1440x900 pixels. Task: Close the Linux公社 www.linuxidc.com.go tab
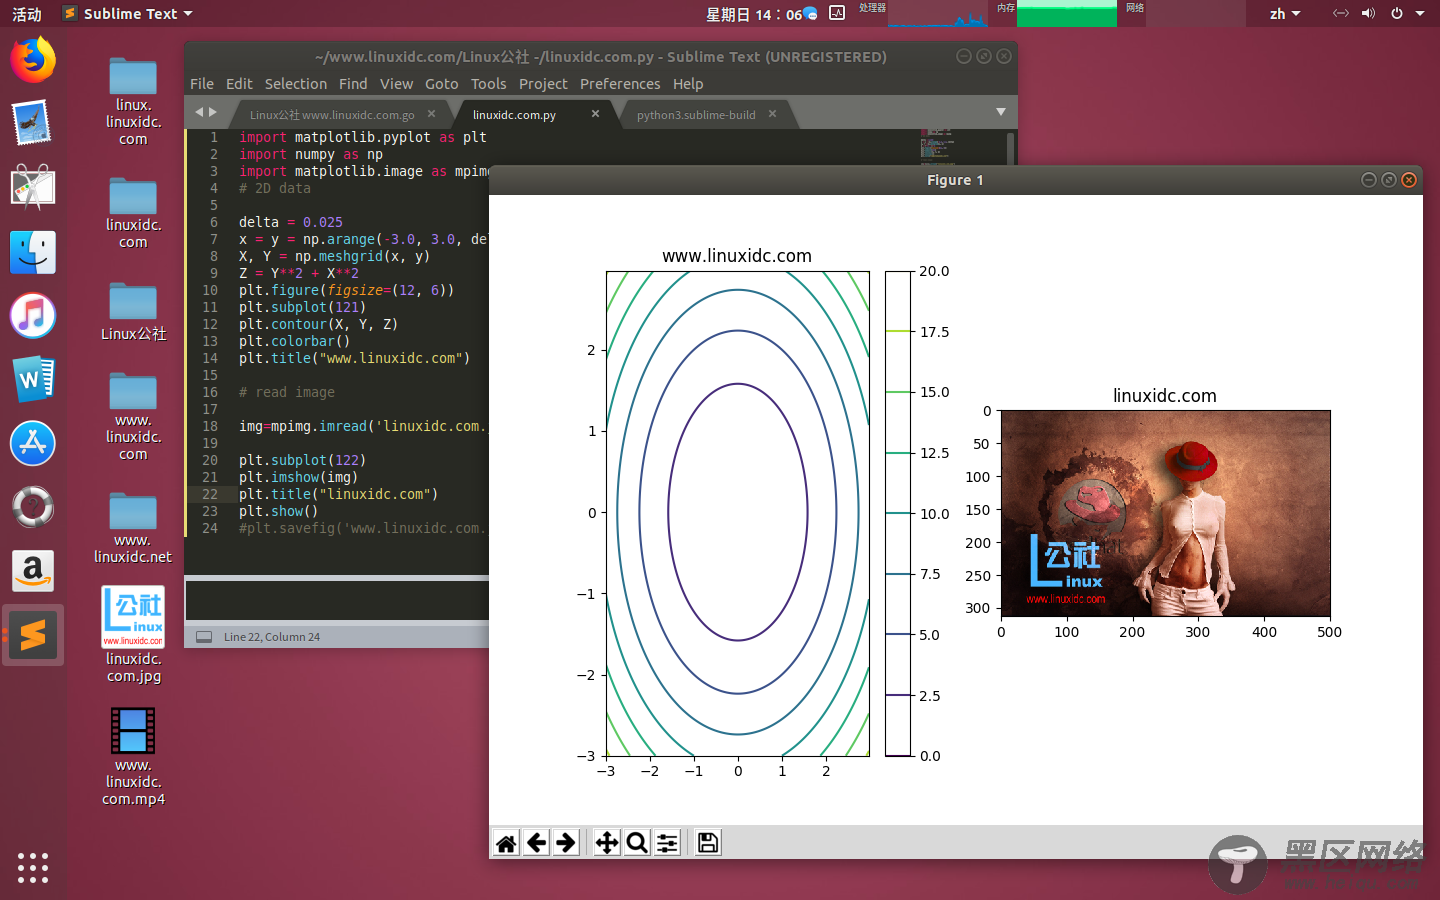[431, 114]
